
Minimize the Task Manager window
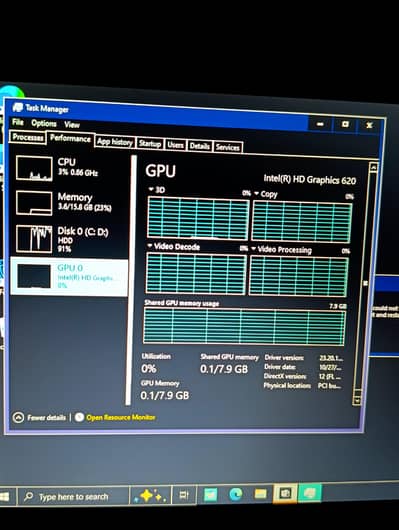[x=320, y=124]
